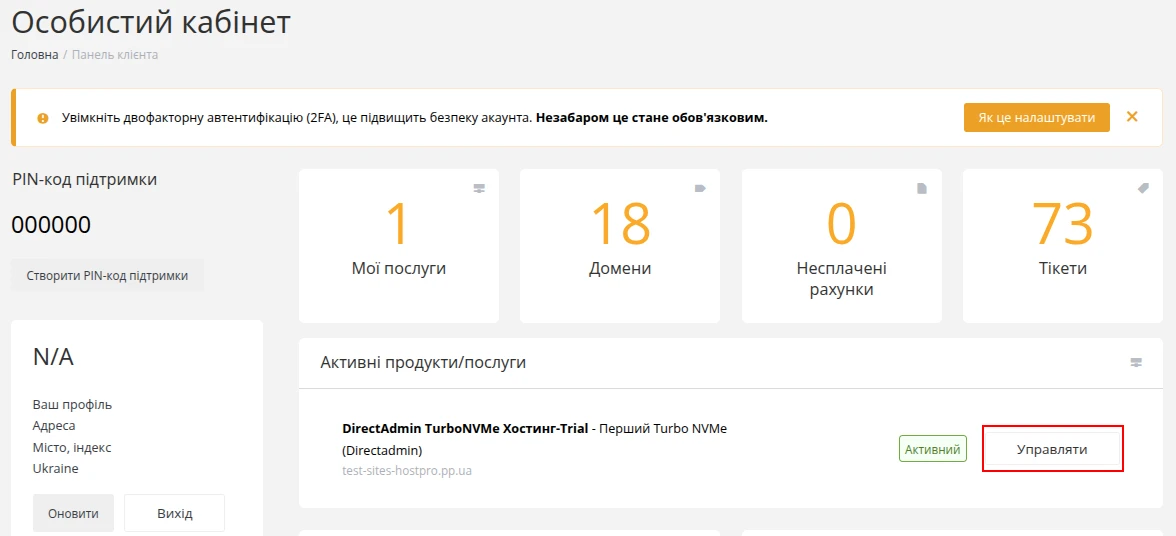The image size is (1176, 536).
Task: Click 'Створити PIN-код підтримки' button
Action: pyautogui.click(x=107, y=275)
